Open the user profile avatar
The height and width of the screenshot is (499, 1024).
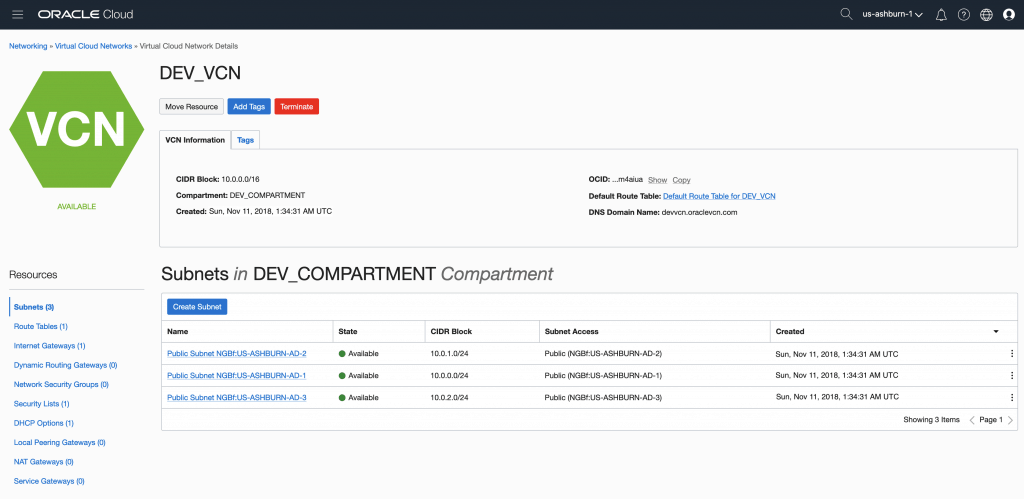click(1008, 15)
